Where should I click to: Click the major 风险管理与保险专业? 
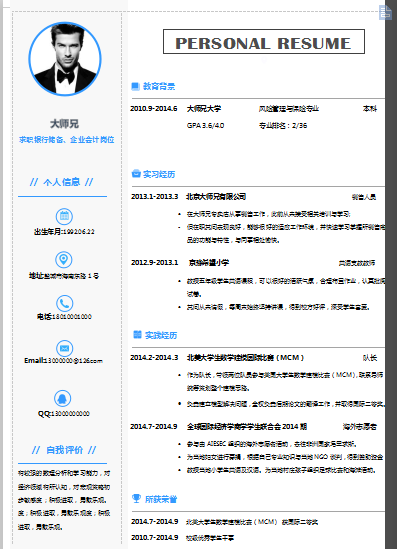click(x=289, y=109)
